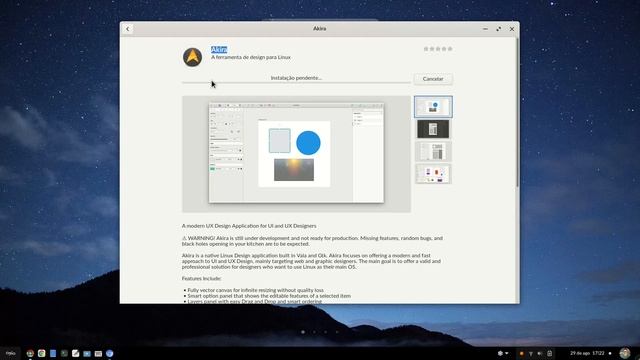This screenshot has height=360, width=640.
Task: Click the Akira app logo icon
Action: pyautogui.click(x=192, y=57)
